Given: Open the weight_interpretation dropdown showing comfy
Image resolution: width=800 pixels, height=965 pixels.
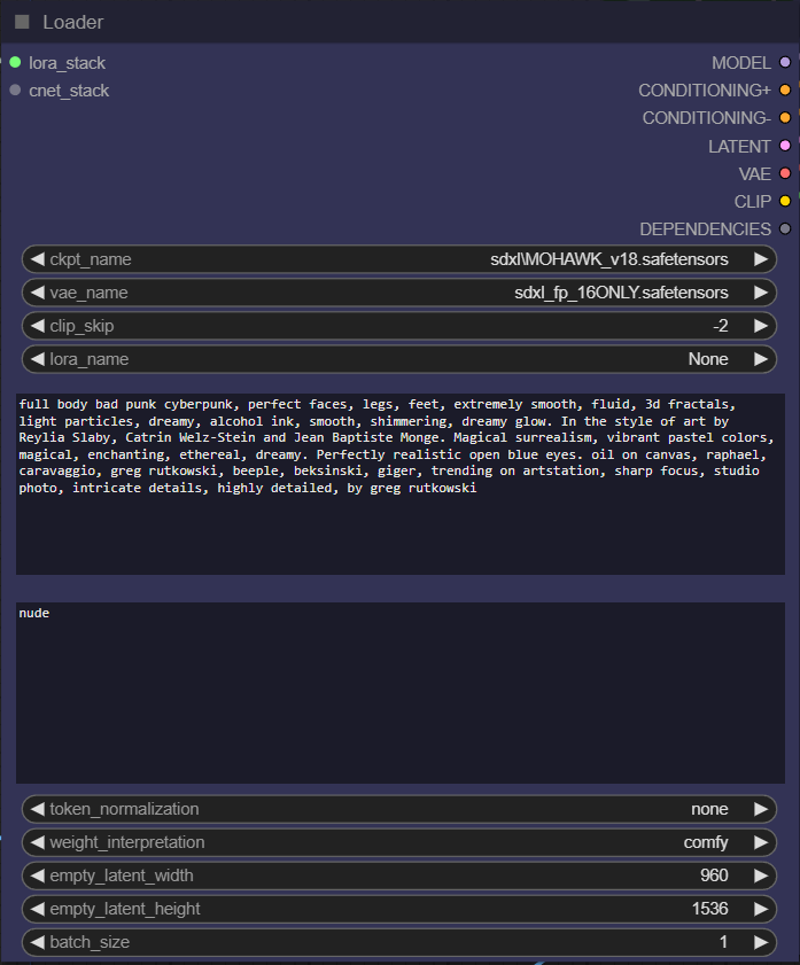Looking at the screenshot, I should tap(399, 842).
